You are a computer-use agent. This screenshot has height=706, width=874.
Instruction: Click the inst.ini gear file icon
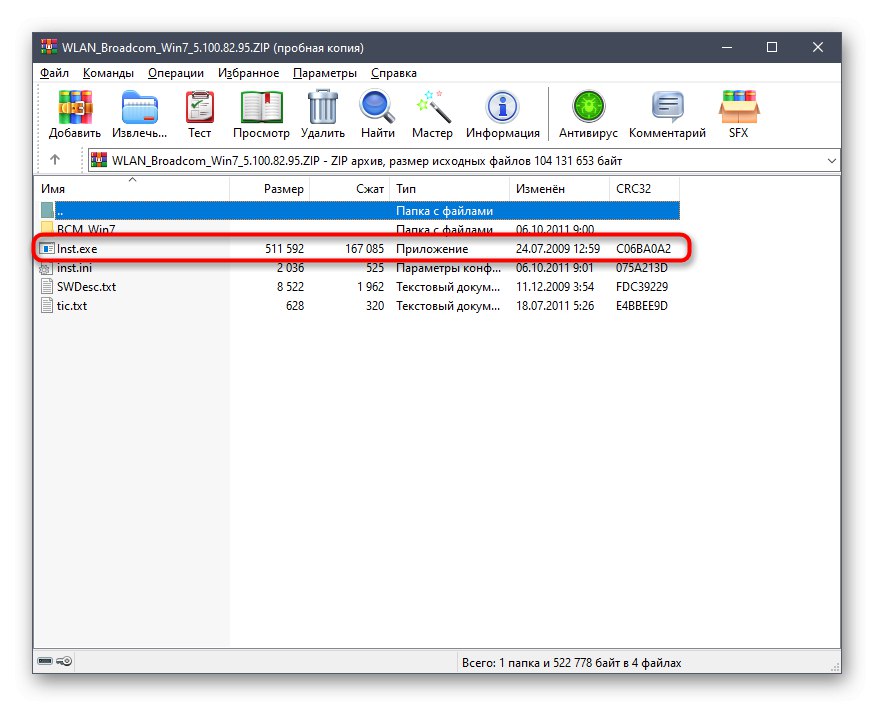(x=45, y=268)
